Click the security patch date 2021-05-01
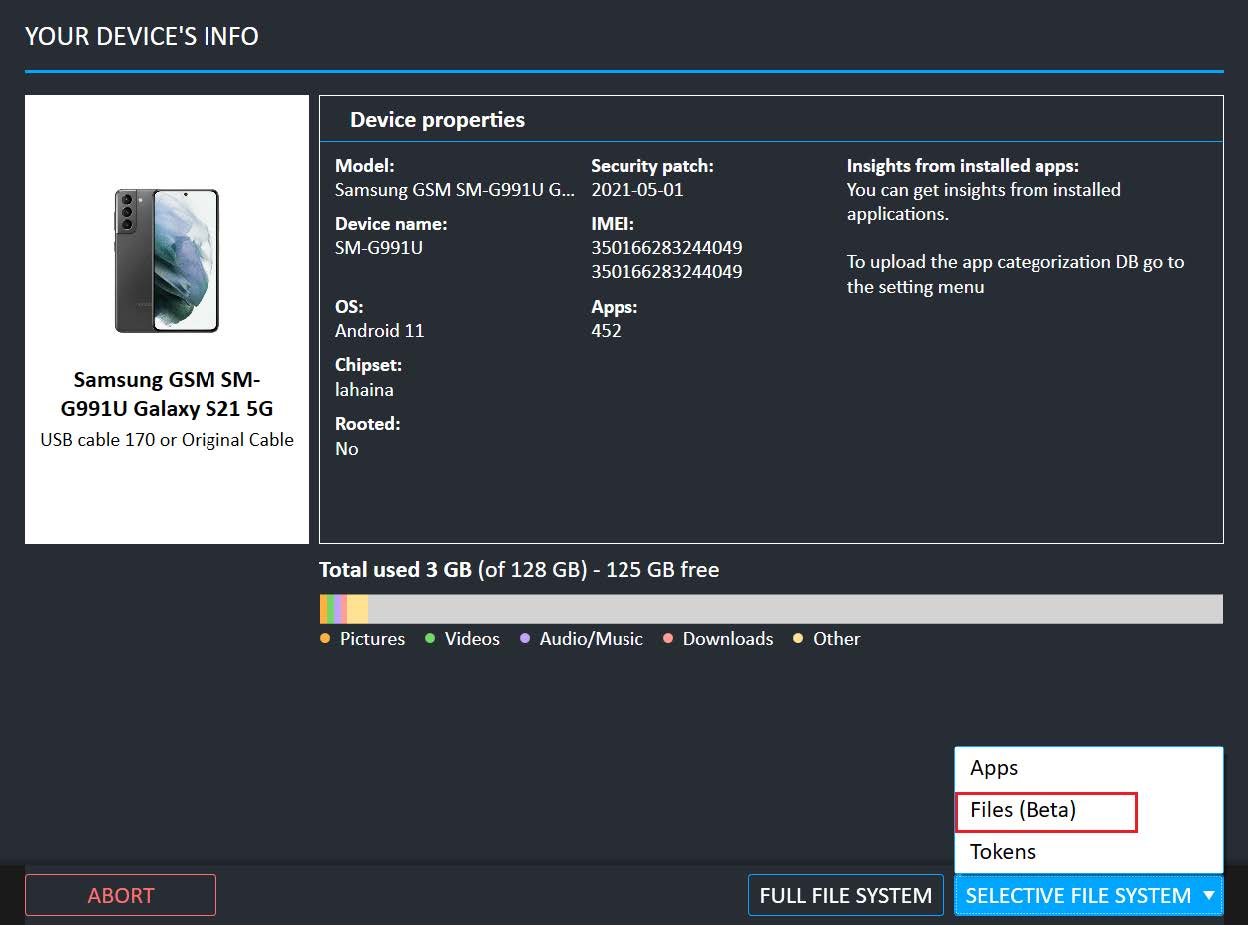The width and height of the screenshot is (1248, 925). 638,190
